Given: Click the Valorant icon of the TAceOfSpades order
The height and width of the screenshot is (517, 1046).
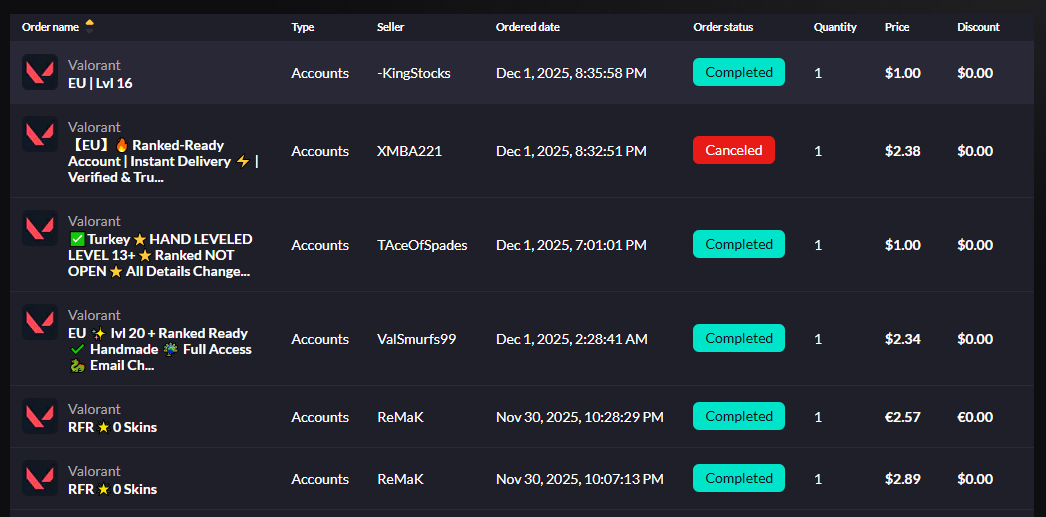Looking at the screenshot, I should [x=39, y=228].
